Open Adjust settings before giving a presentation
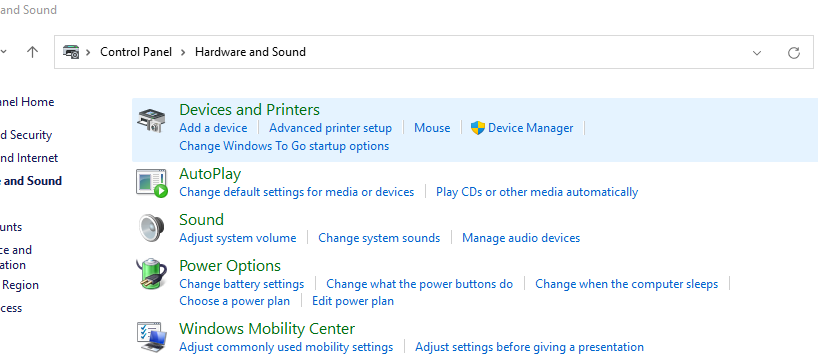Screen dimensions: 818x363 tap(530, 347)
